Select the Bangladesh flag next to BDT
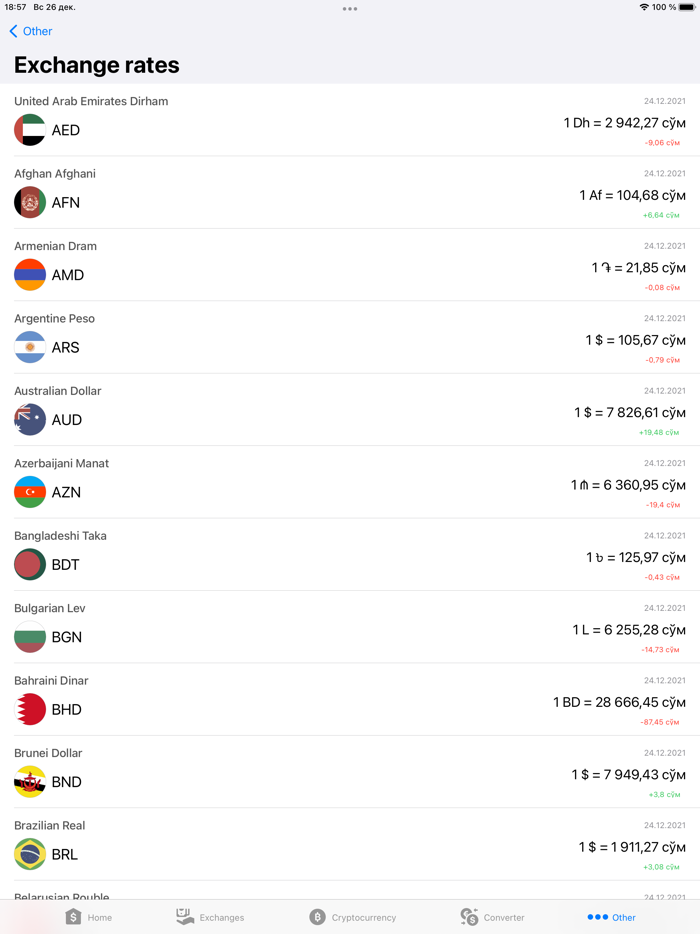700x934 pixels. click(29, 564)
